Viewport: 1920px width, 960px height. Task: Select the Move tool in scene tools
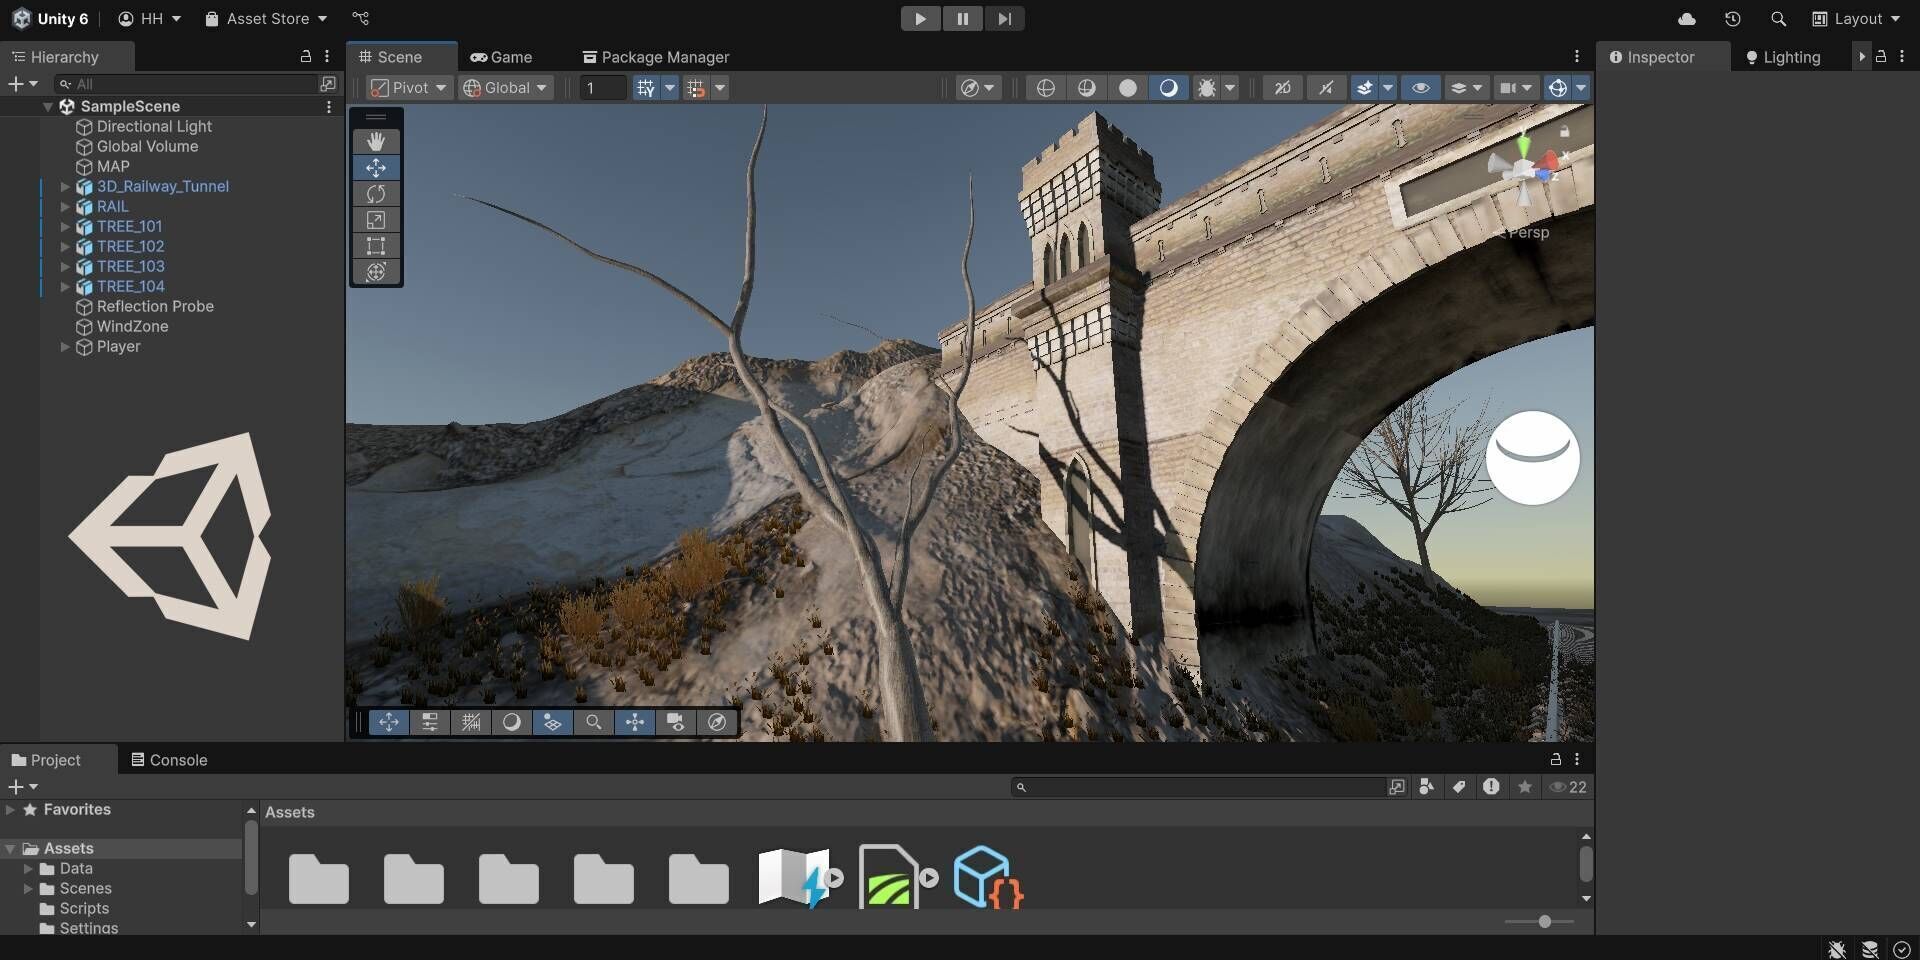pyautogui.click(x=376, y=168)
